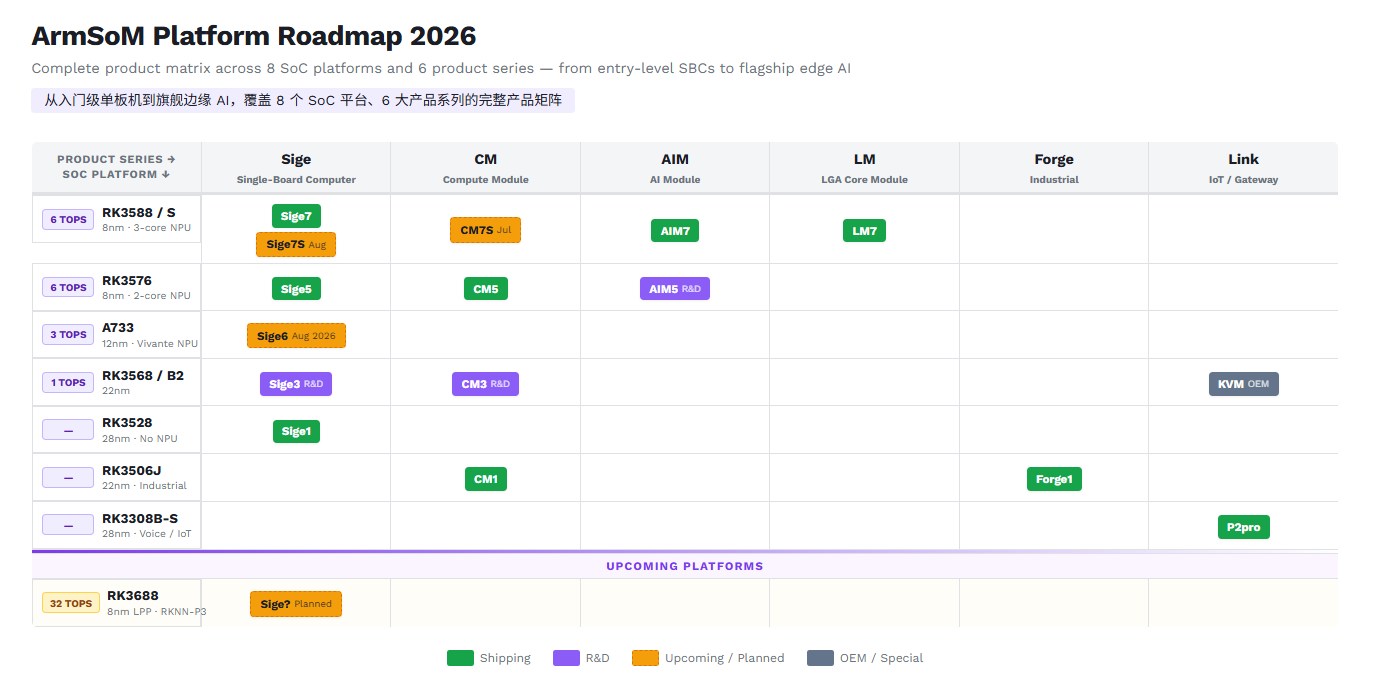
Task: Select the Sige7S Aug badge
Action: [x=296, y=244]
